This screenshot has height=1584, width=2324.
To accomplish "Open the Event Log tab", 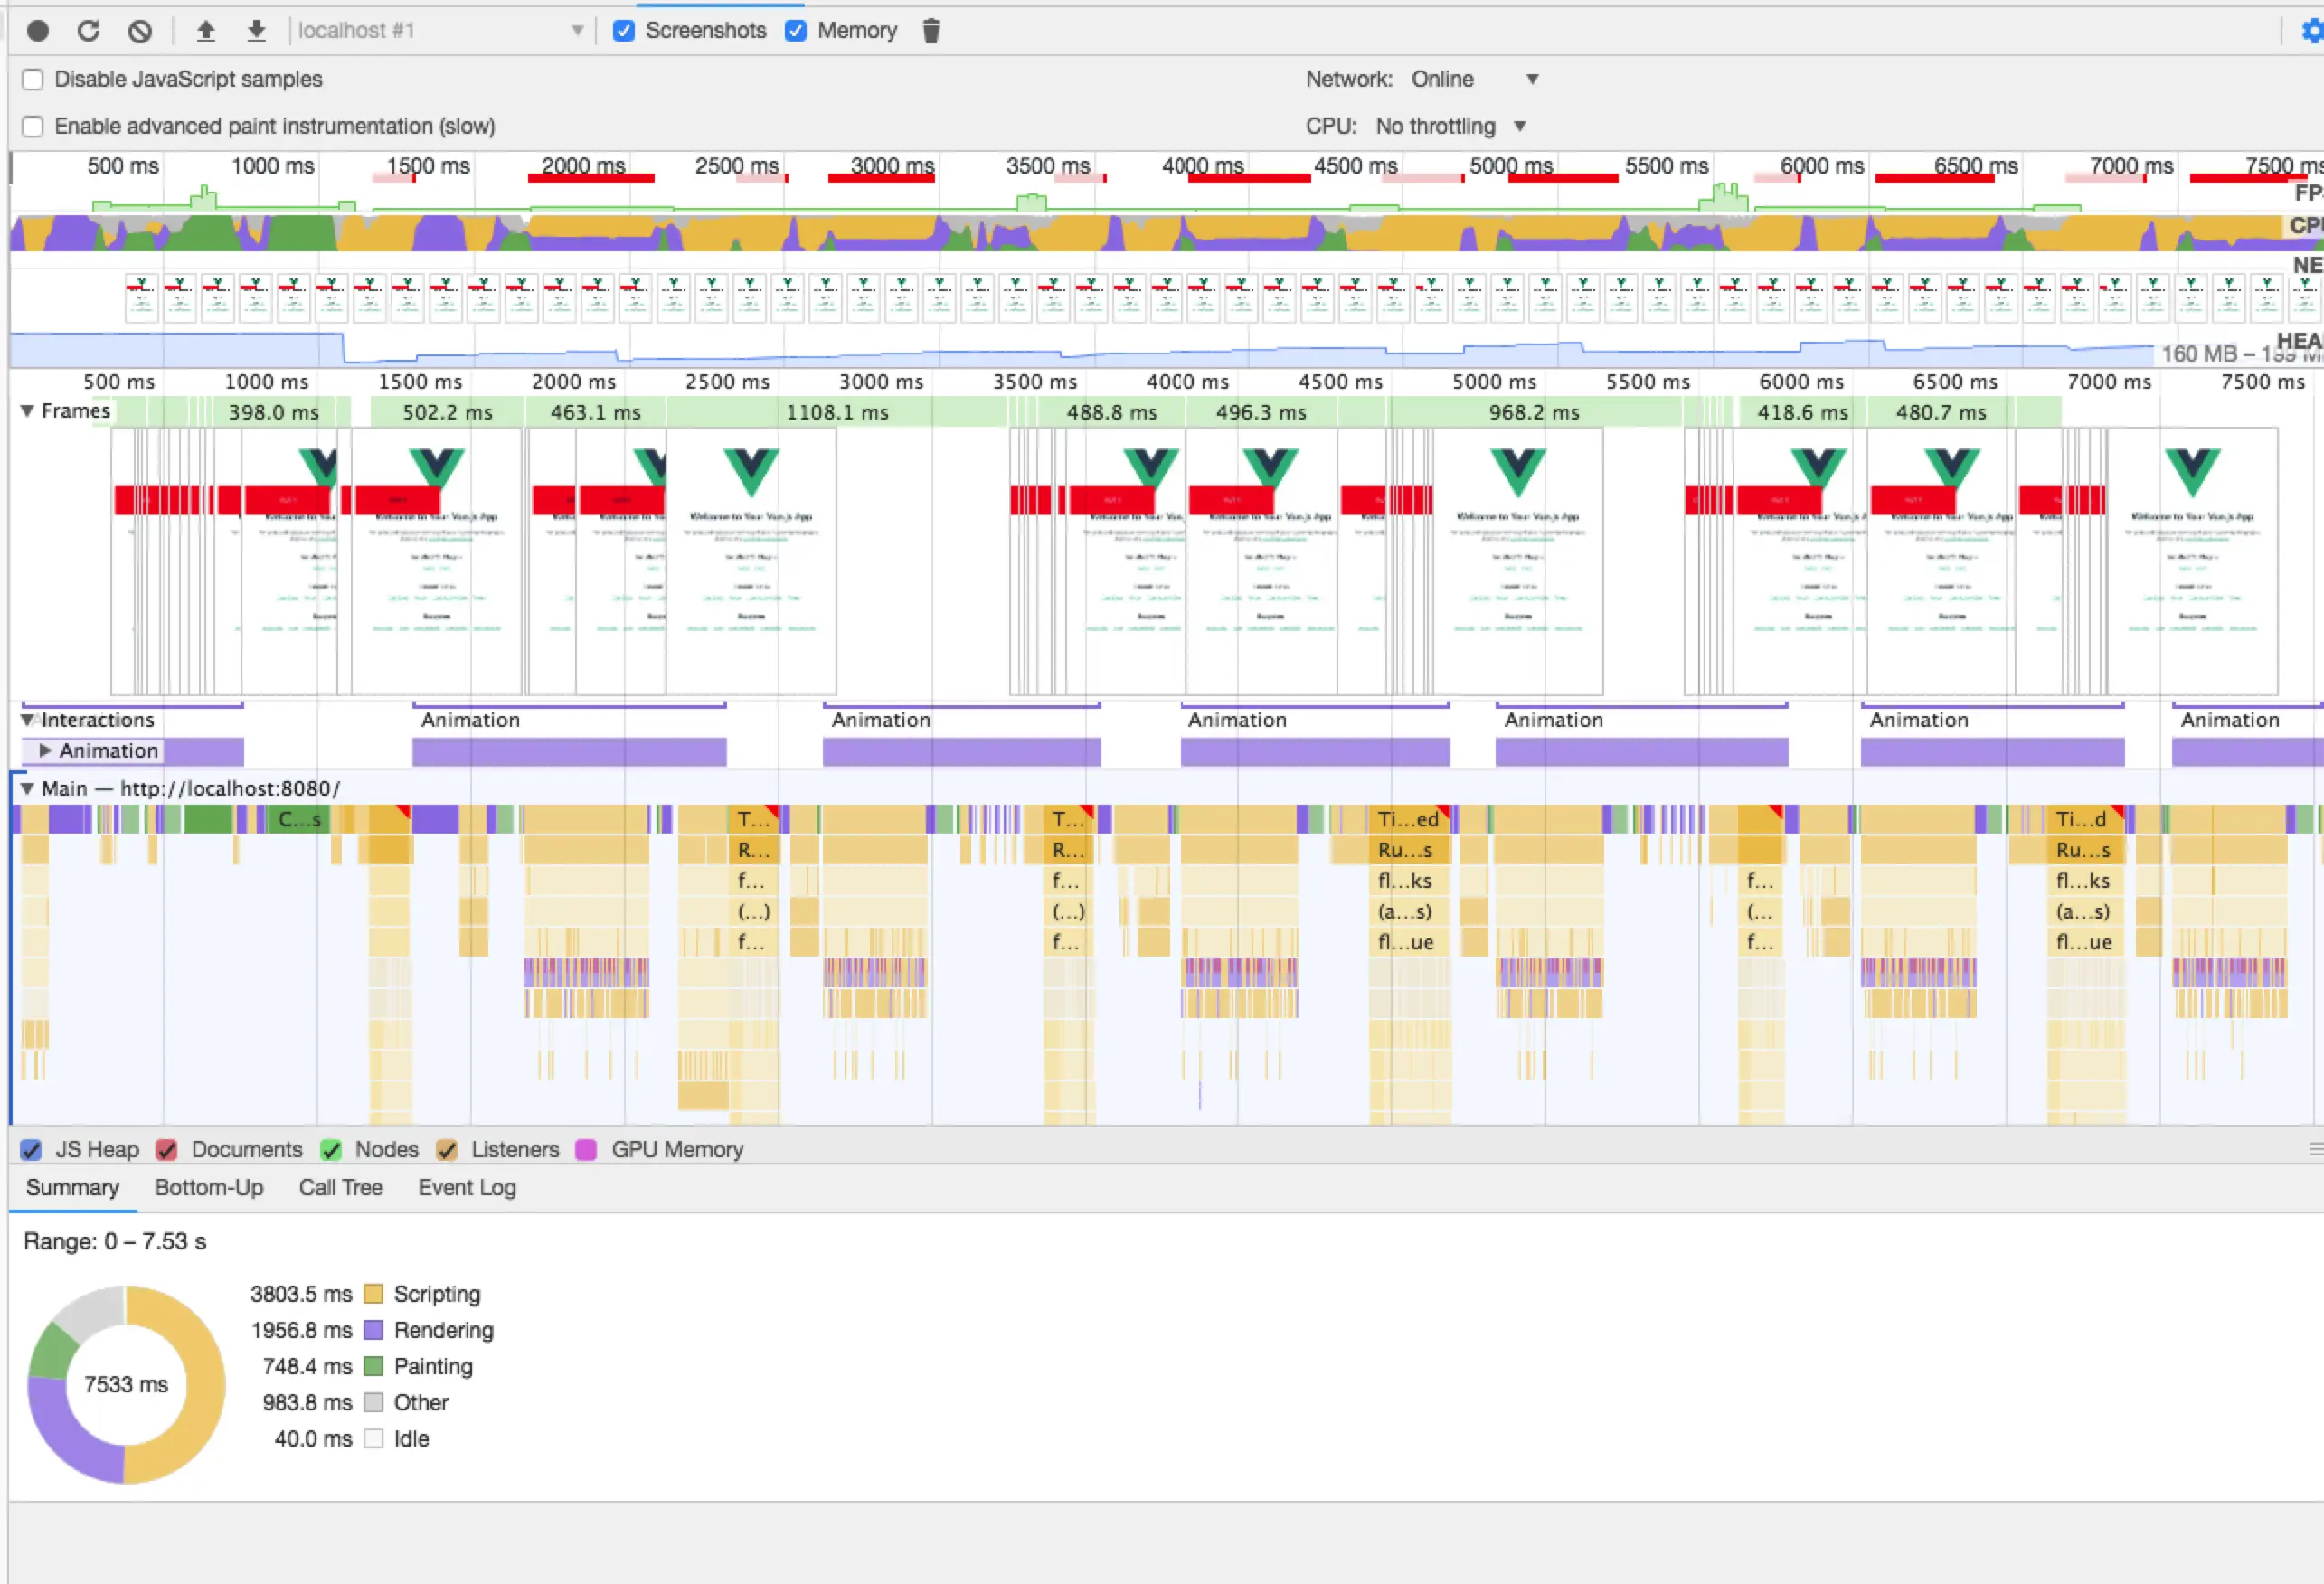I will [x=467, y=1187].
